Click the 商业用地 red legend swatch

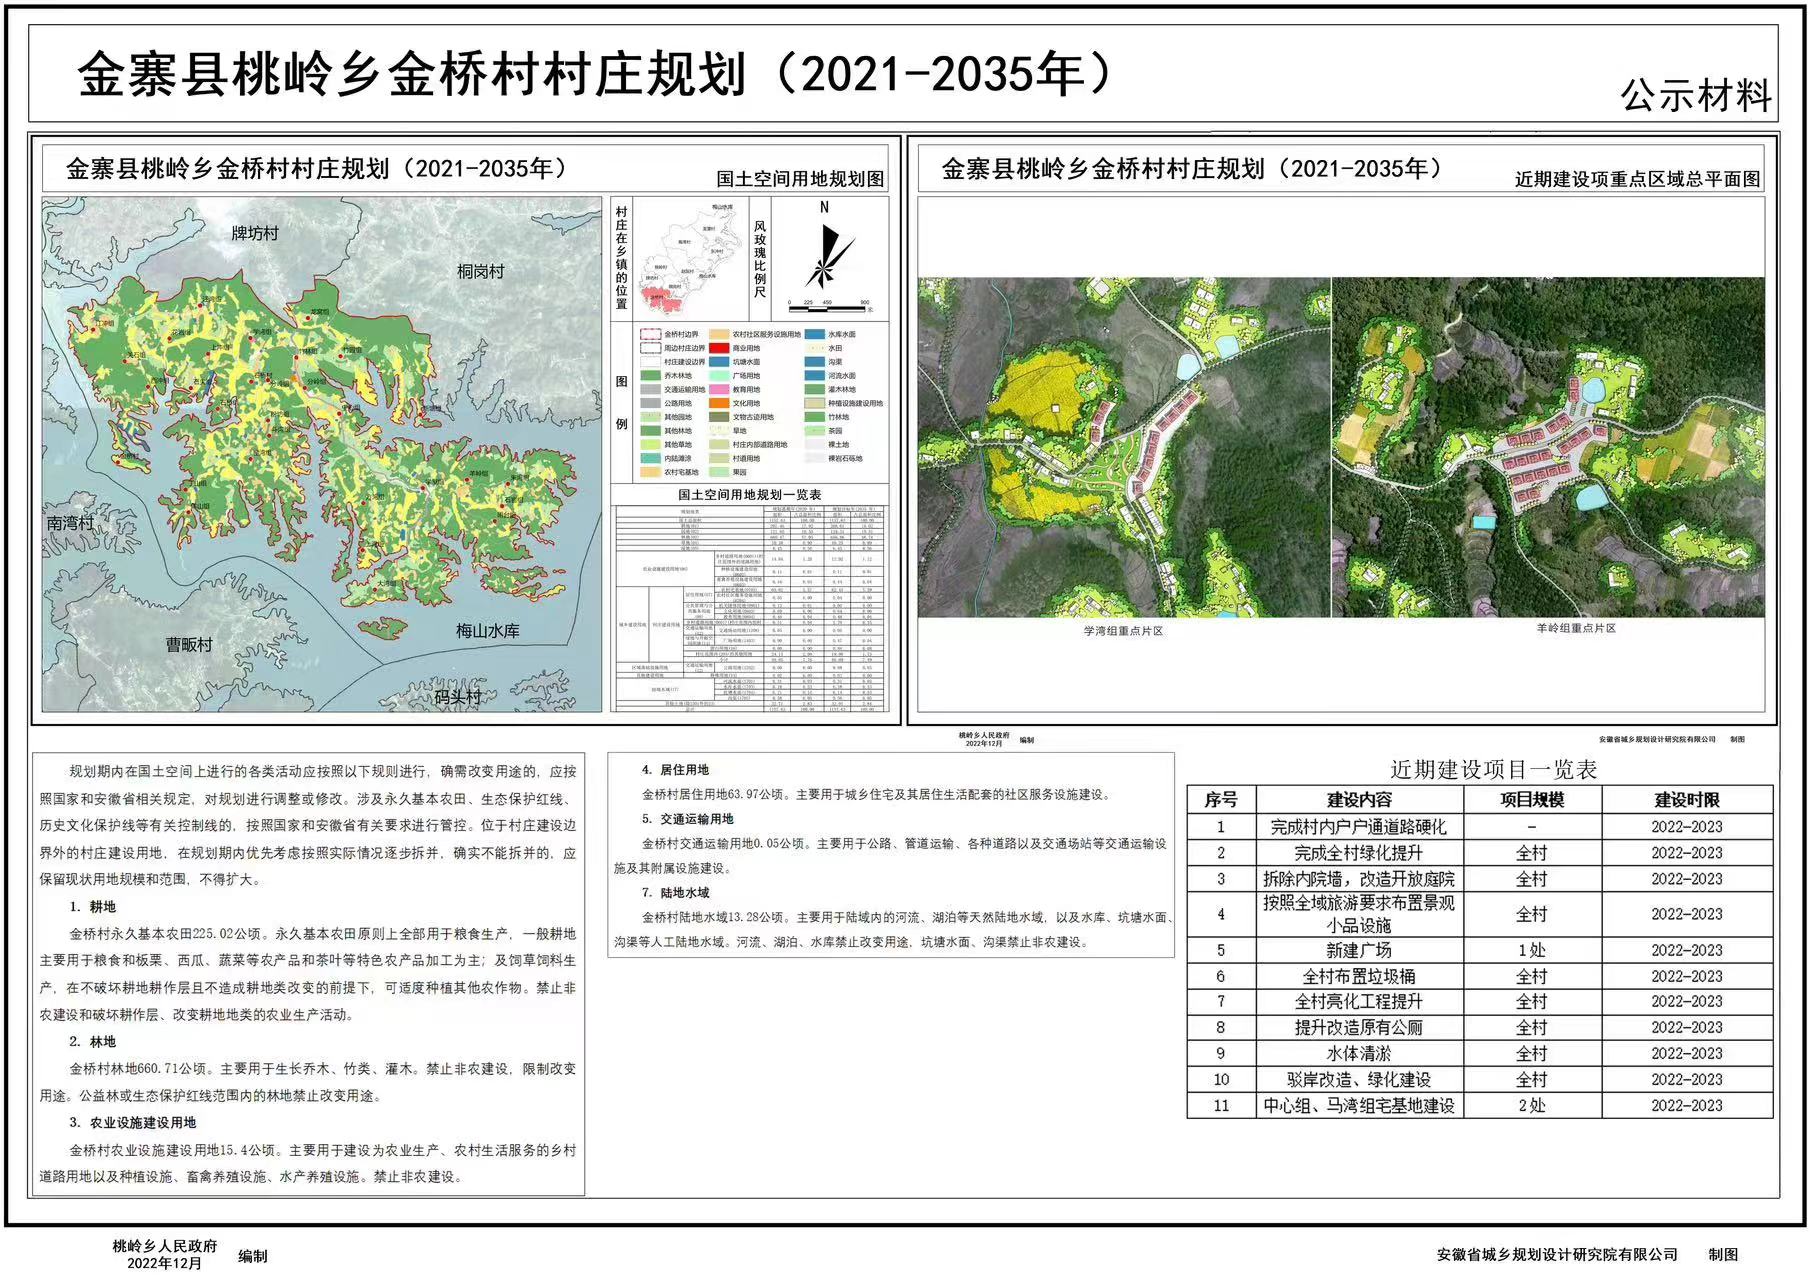click(719, 348)
